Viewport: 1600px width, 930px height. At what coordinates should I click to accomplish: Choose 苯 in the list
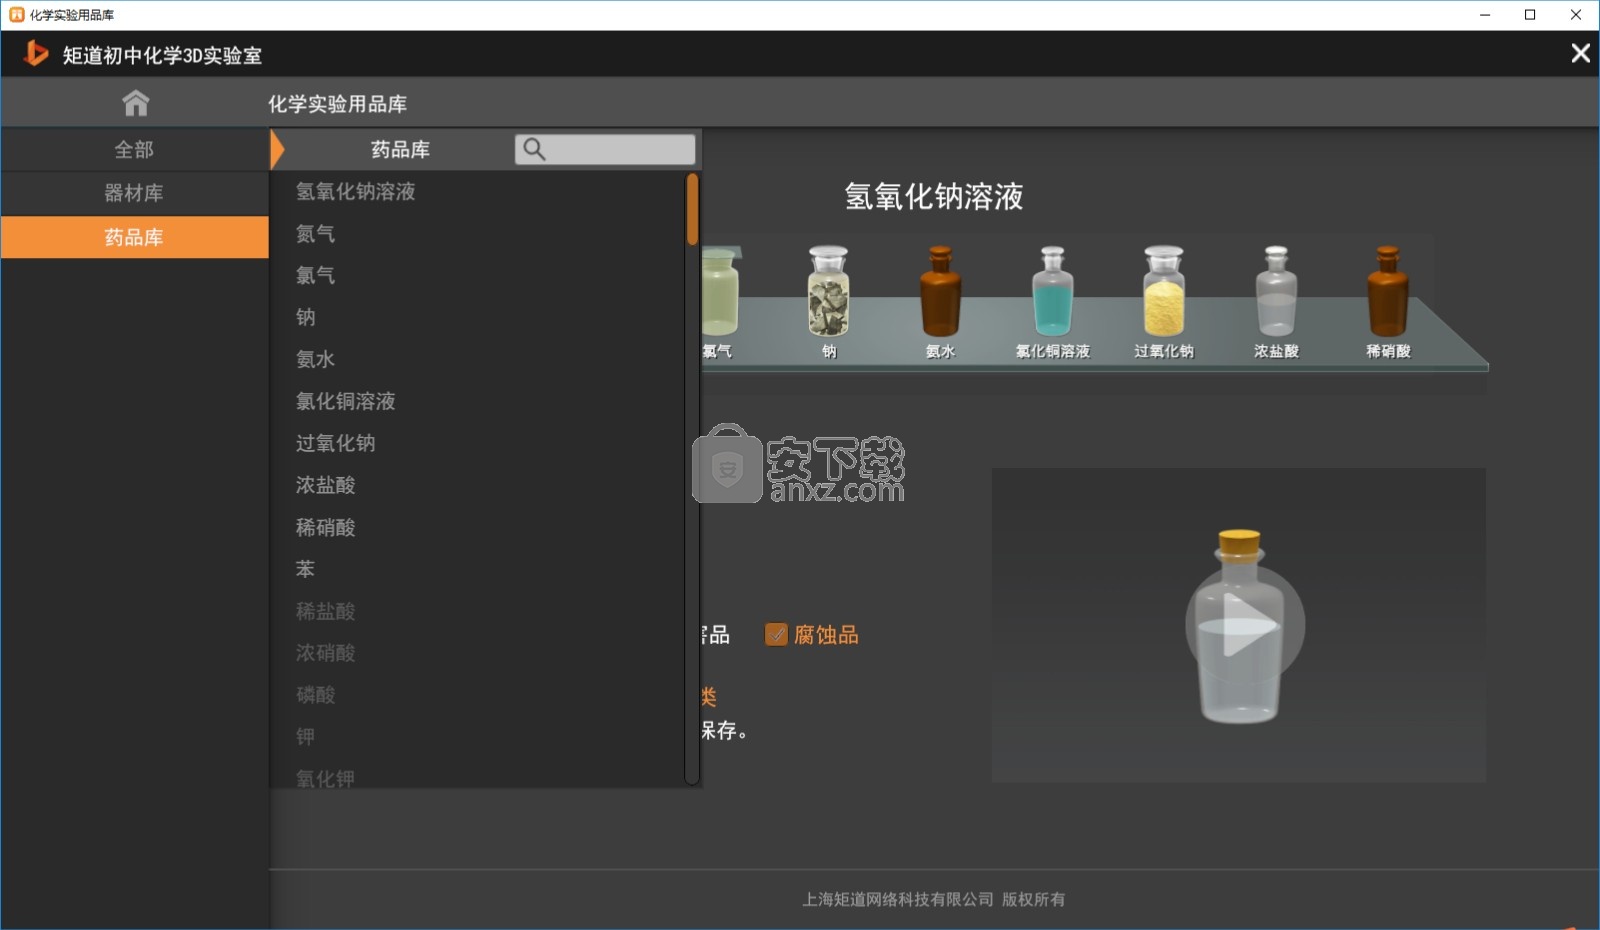305,569
